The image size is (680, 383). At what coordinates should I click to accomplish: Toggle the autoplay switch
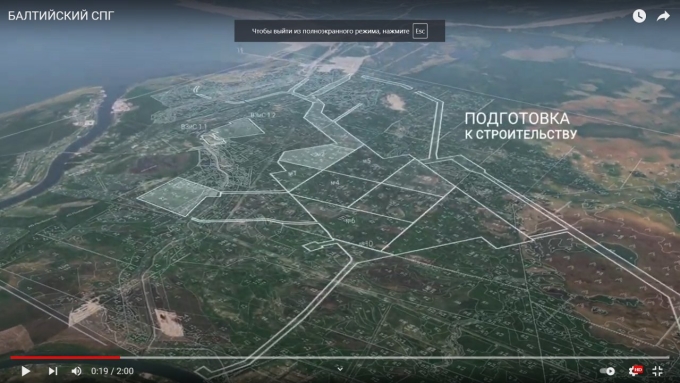point(607,371)
